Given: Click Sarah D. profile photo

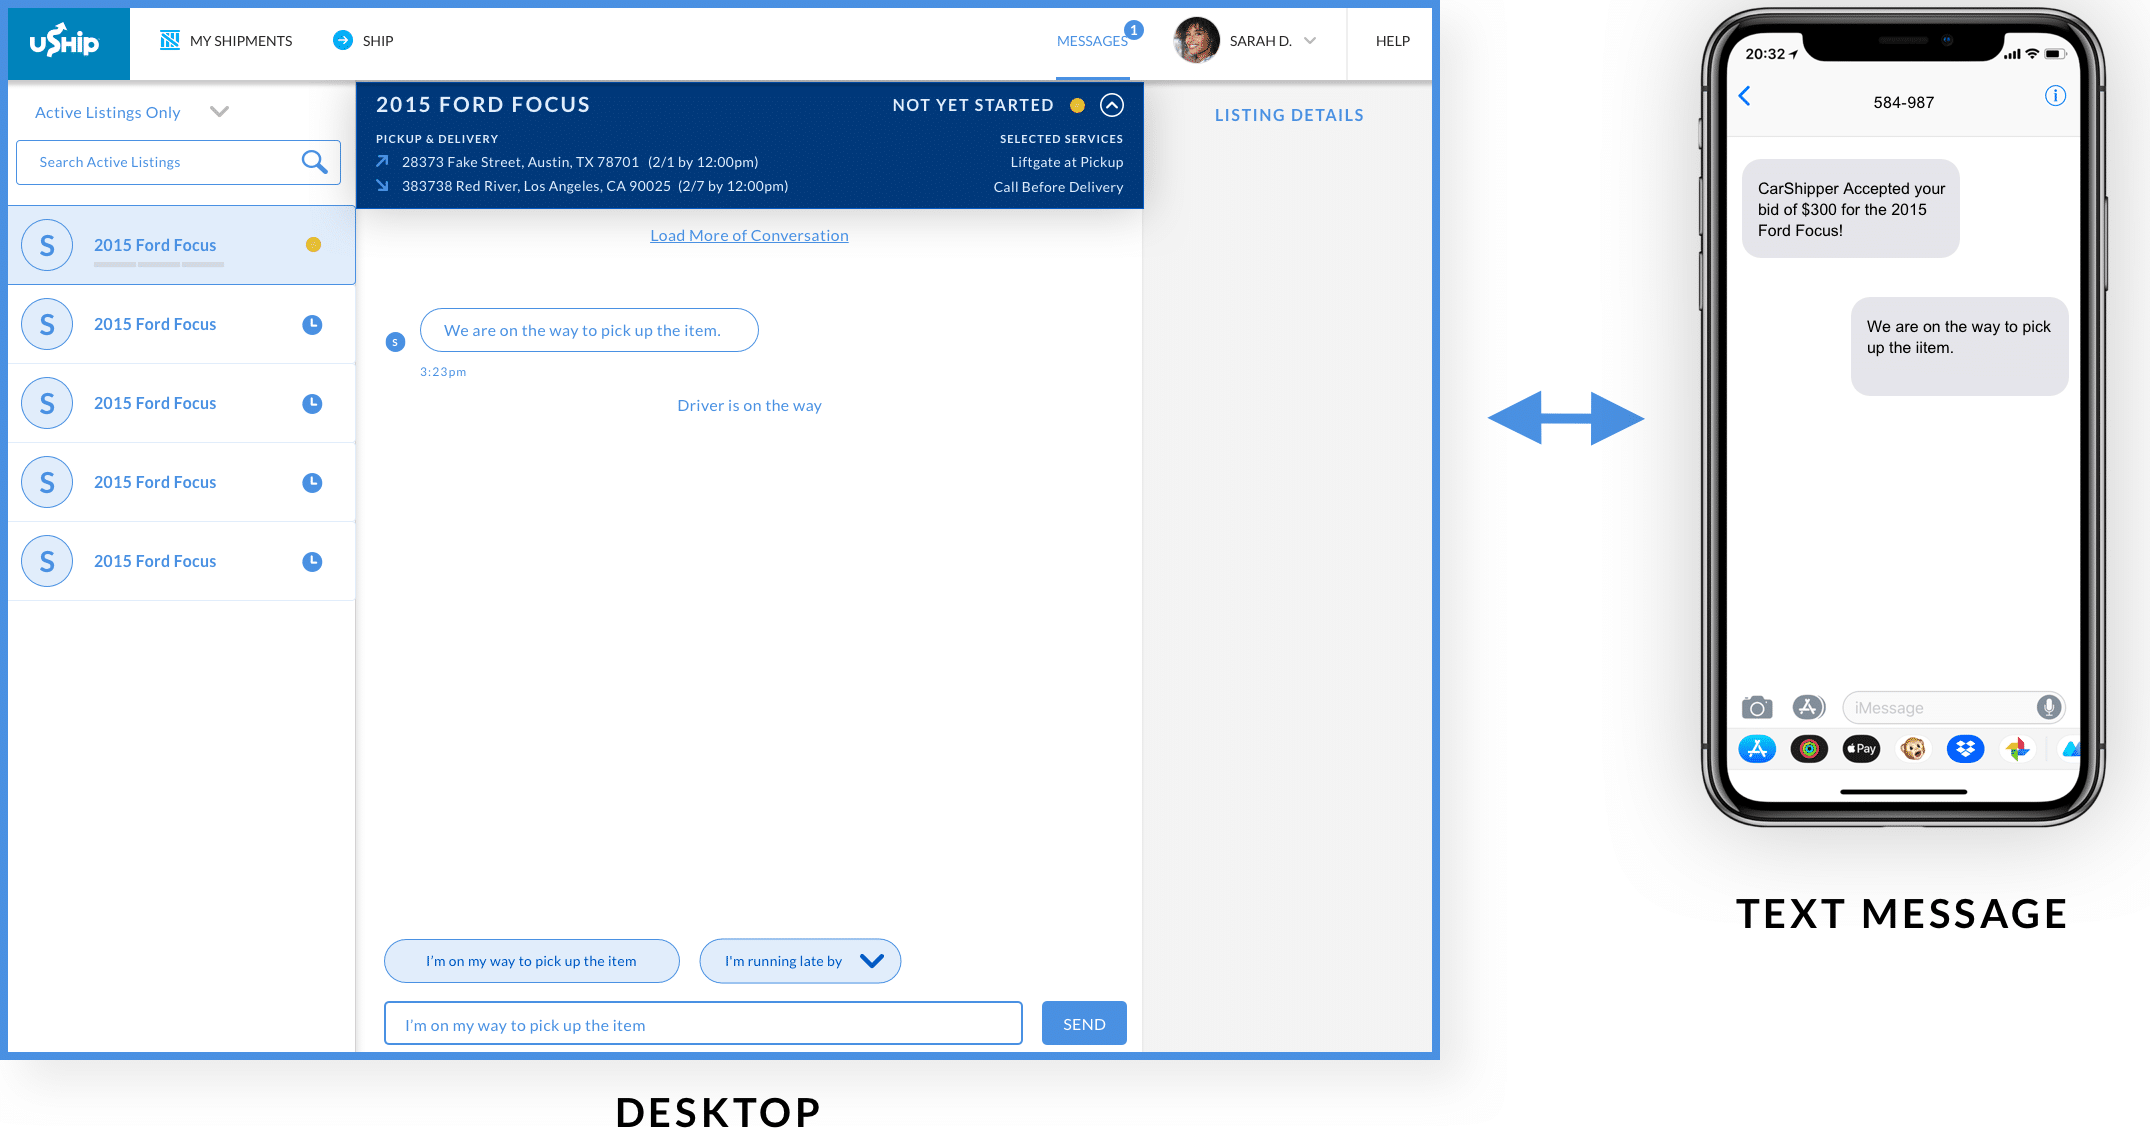Looking at the screenshot, I should coord(1196,41).
